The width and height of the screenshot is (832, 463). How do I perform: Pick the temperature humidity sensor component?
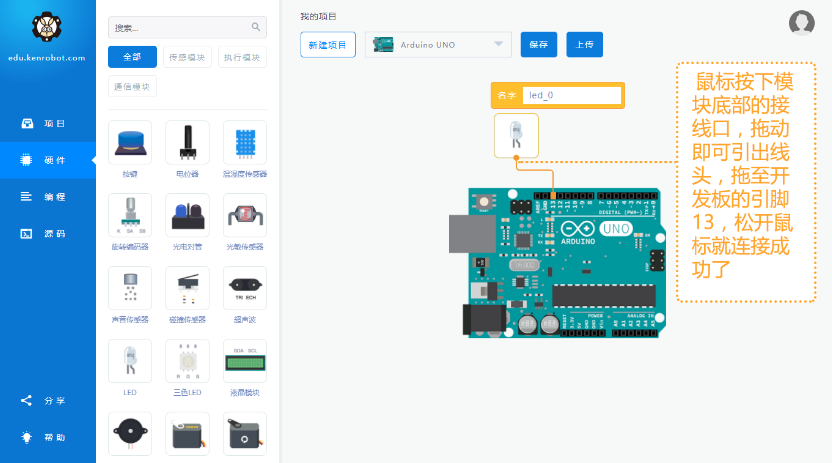coord(244,143)
